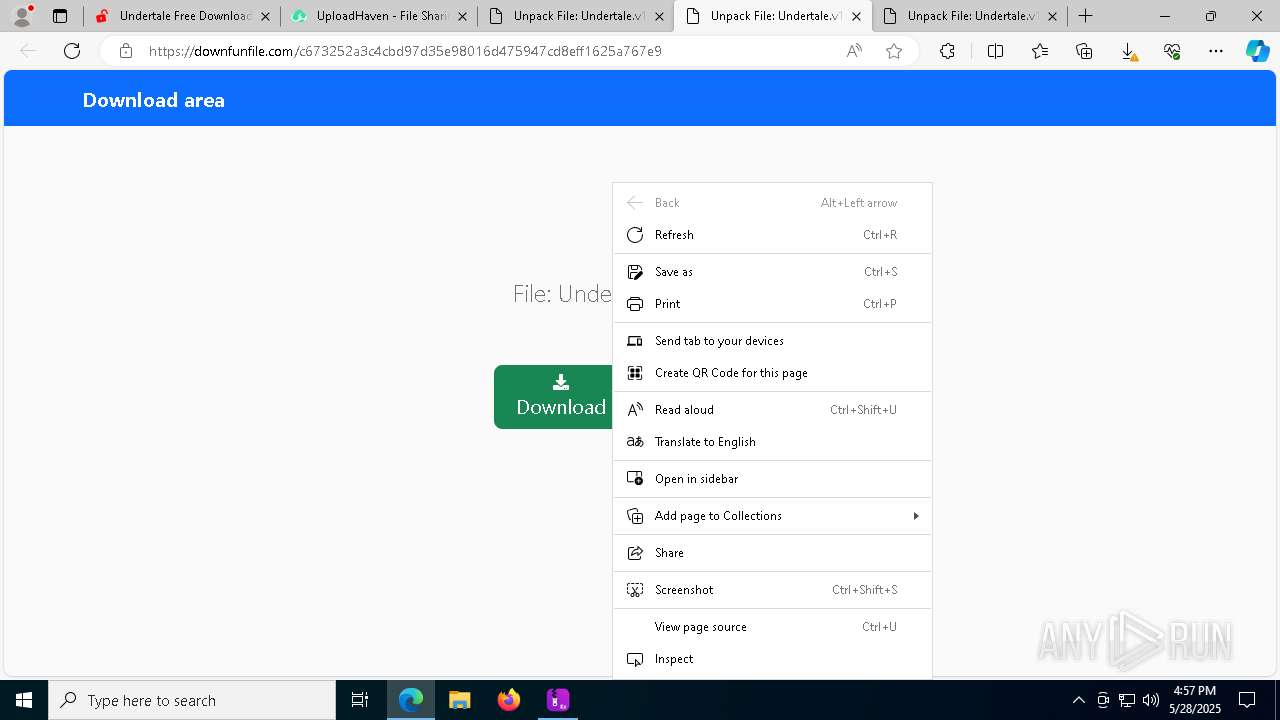Image resolution: width=1280 pixels, height=720 pixels.
Task: Open Browser essentials heart icon
Action: 1172,51
